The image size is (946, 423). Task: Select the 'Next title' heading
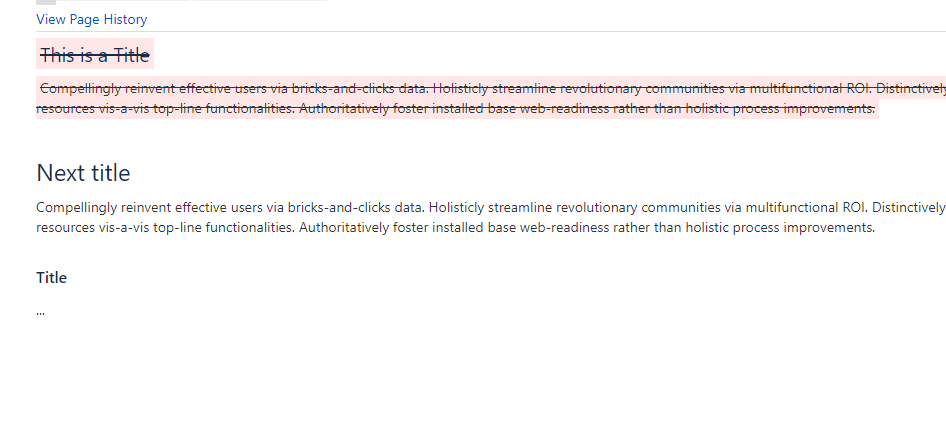pos(83,173)
